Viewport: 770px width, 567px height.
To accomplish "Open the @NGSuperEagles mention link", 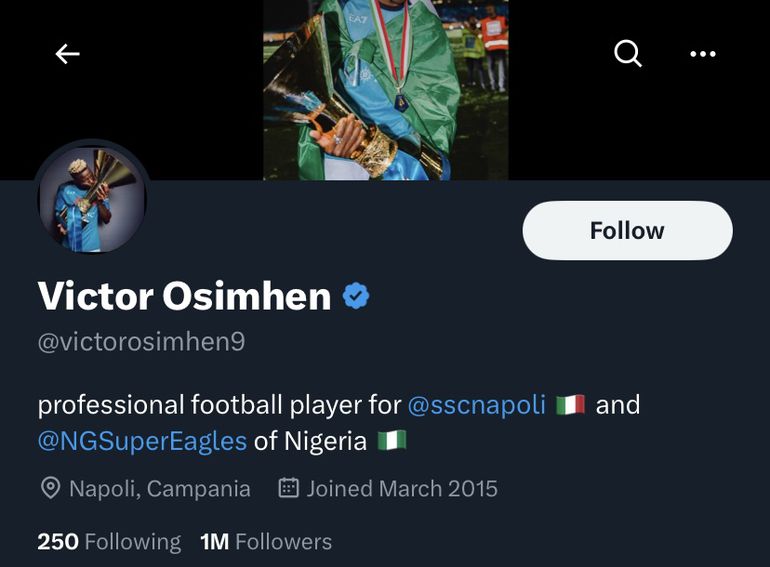I will [142, 440].
